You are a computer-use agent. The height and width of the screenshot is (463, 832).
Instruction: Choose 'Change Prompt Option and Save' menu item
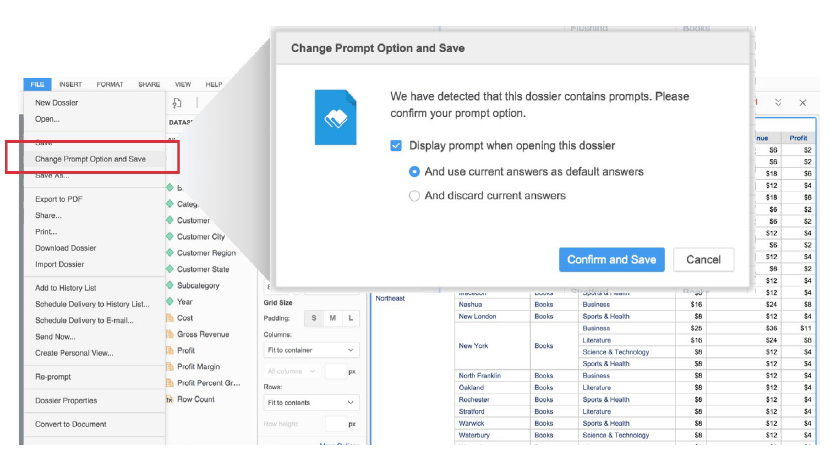(90, 158)
